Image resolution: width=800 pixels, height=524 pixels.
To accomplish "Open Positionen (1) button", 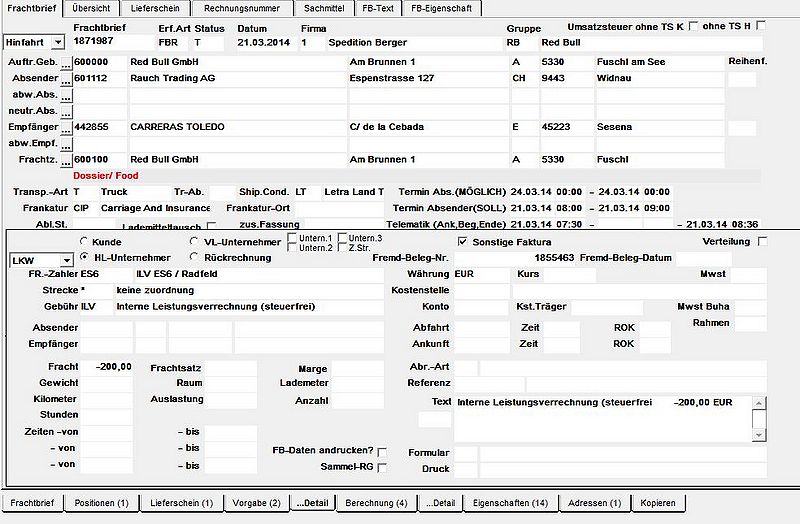I will [102, 503].
